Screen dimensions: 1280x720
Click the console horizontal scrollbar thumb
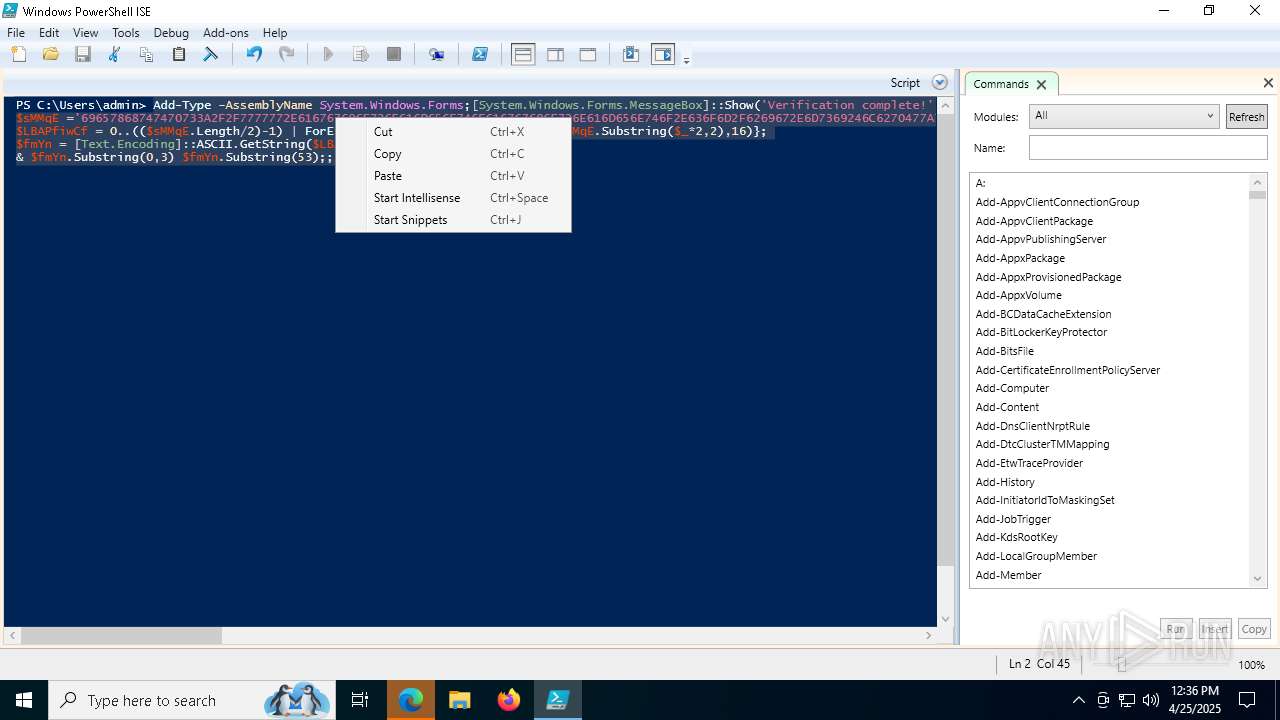(x=122, y=636)
